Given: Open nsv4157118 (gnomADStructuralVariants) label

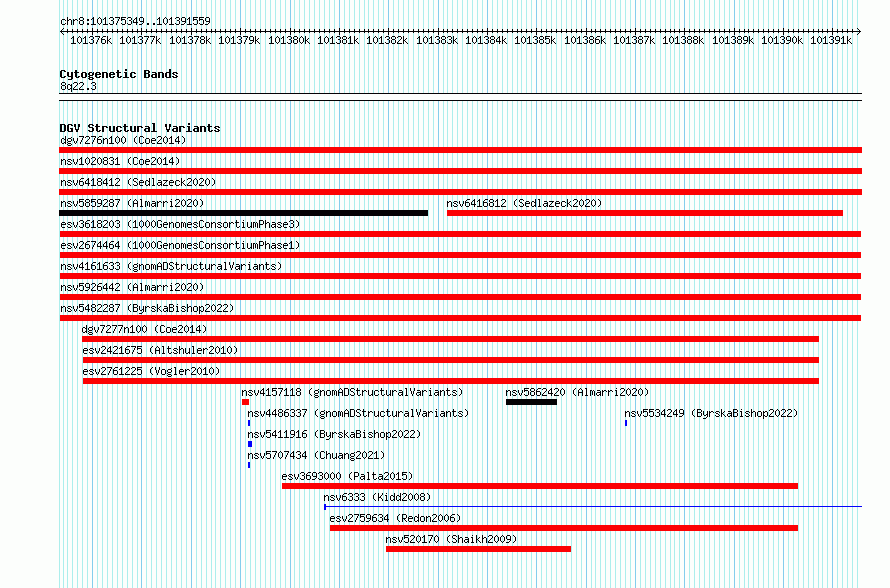Looking at the screenshot, I should [352, 392].
